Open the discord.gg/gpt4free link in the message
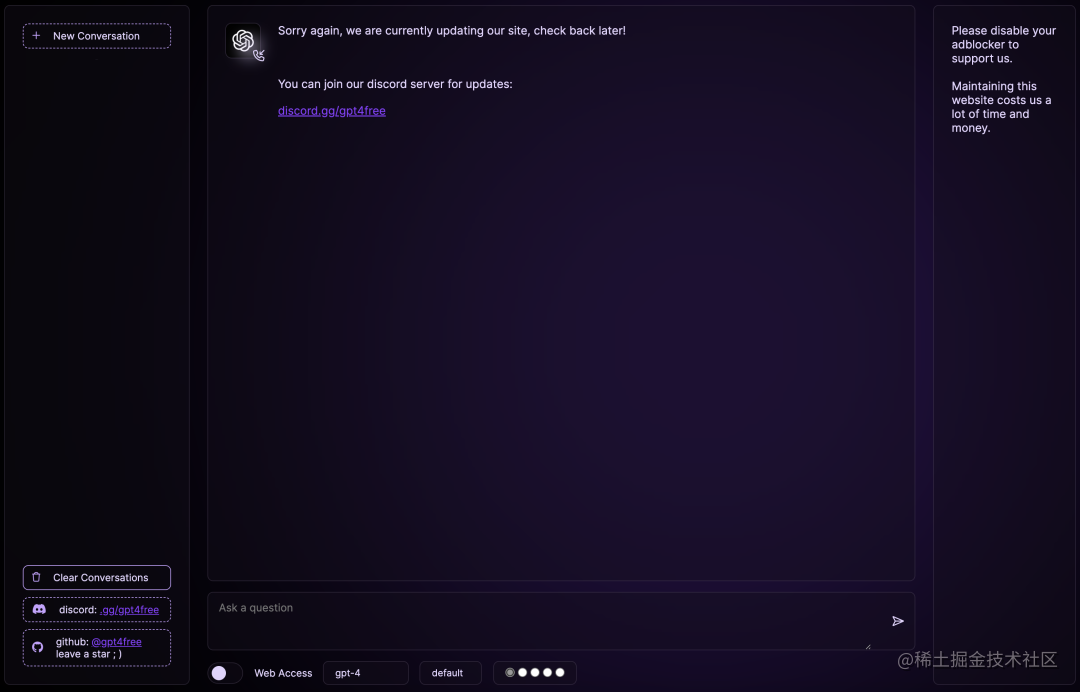This screenshot has width=1080, height=692. (331, 111)
